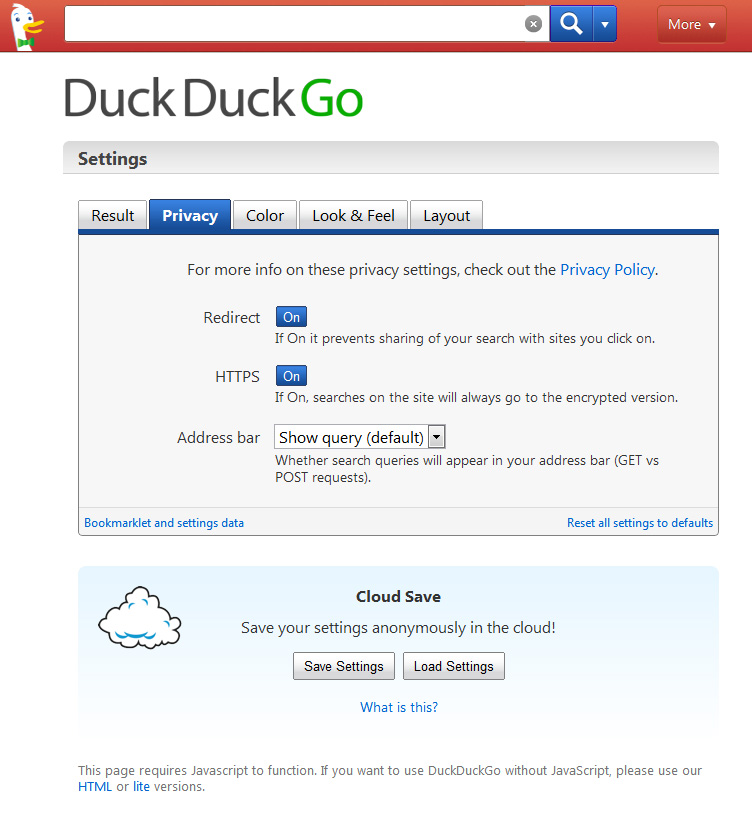Click the Cloud Save cloud icon
The height and width of the screenshot is (825, 752).
(139, 617)
